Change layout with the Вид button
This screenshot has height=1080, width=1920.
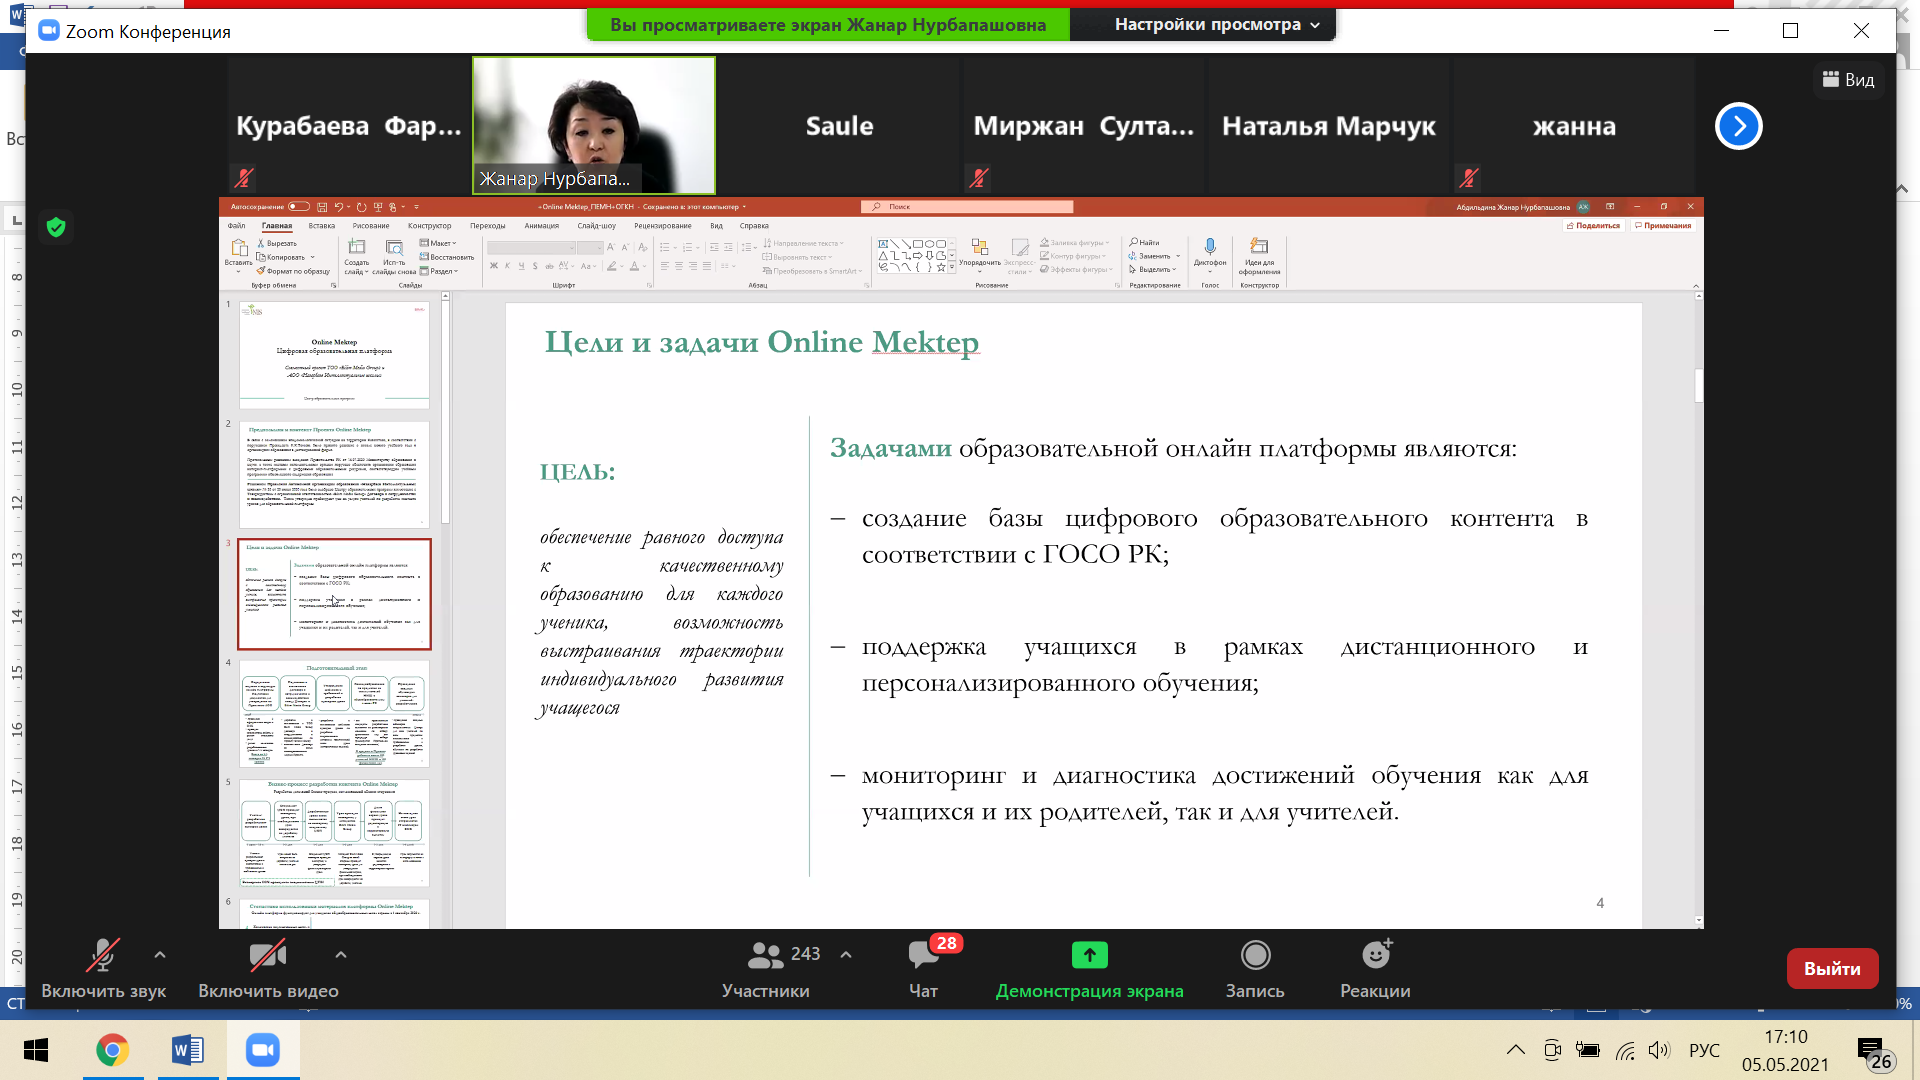click(x=1849, y=80)
